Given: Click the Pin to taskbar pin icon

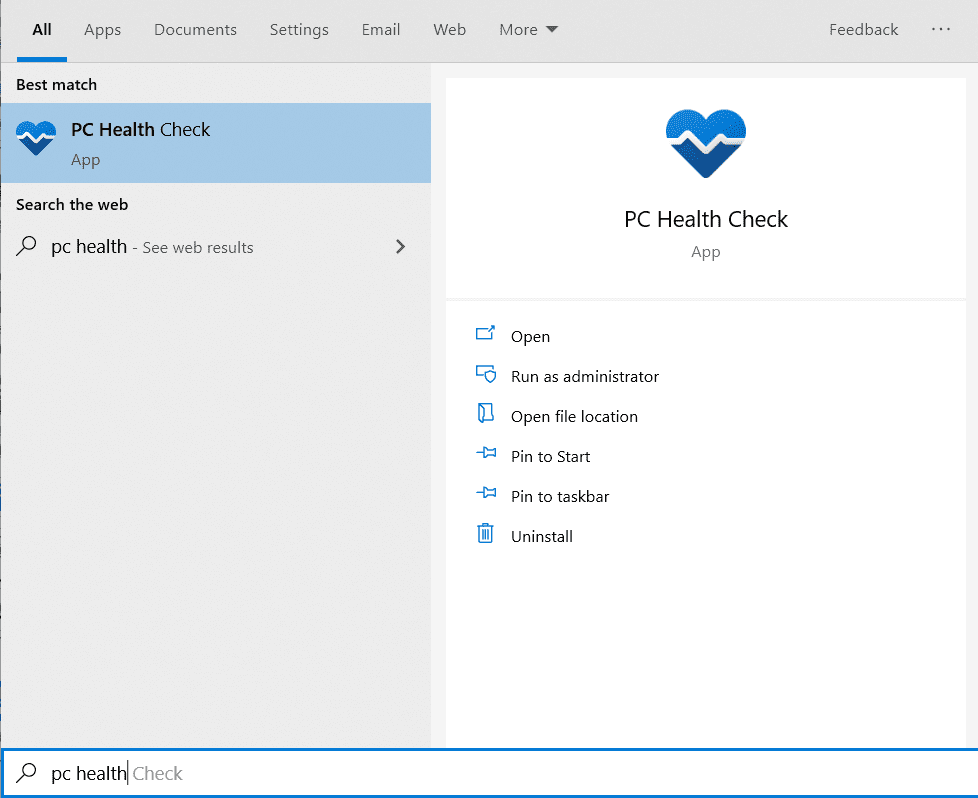Looking at the screenshot, I should click(x=486, y=496).
